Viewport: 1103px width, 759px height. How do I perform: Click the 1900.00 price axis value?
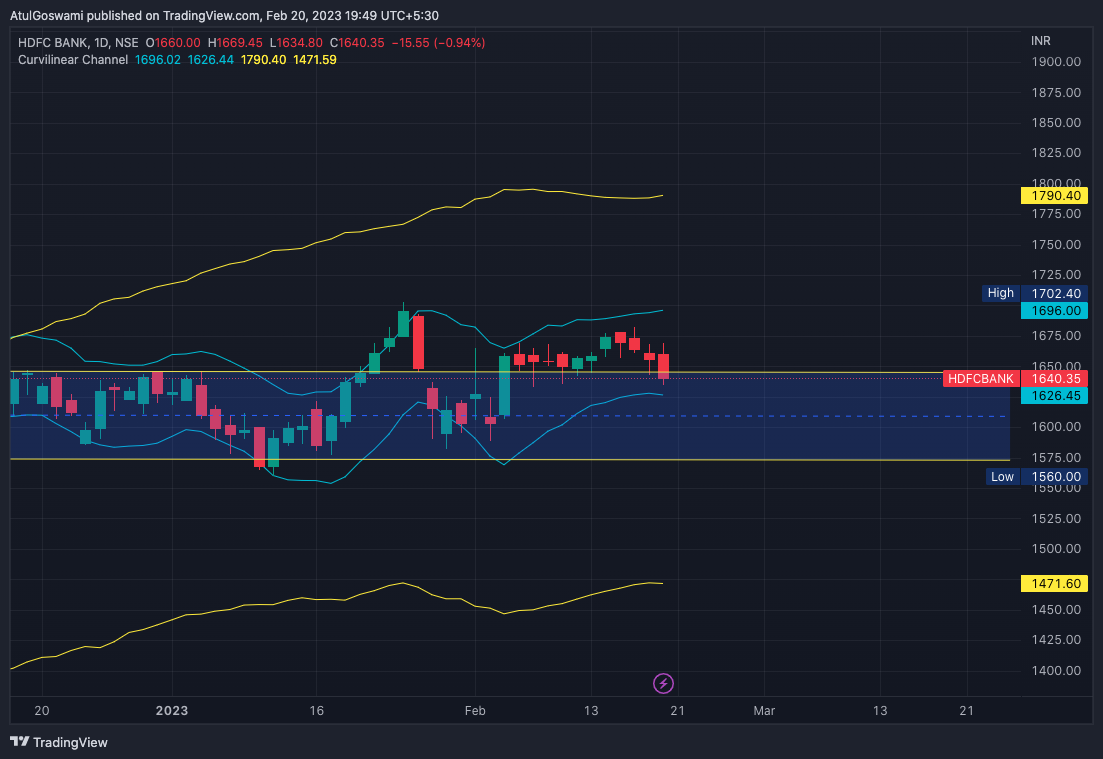1056,62
